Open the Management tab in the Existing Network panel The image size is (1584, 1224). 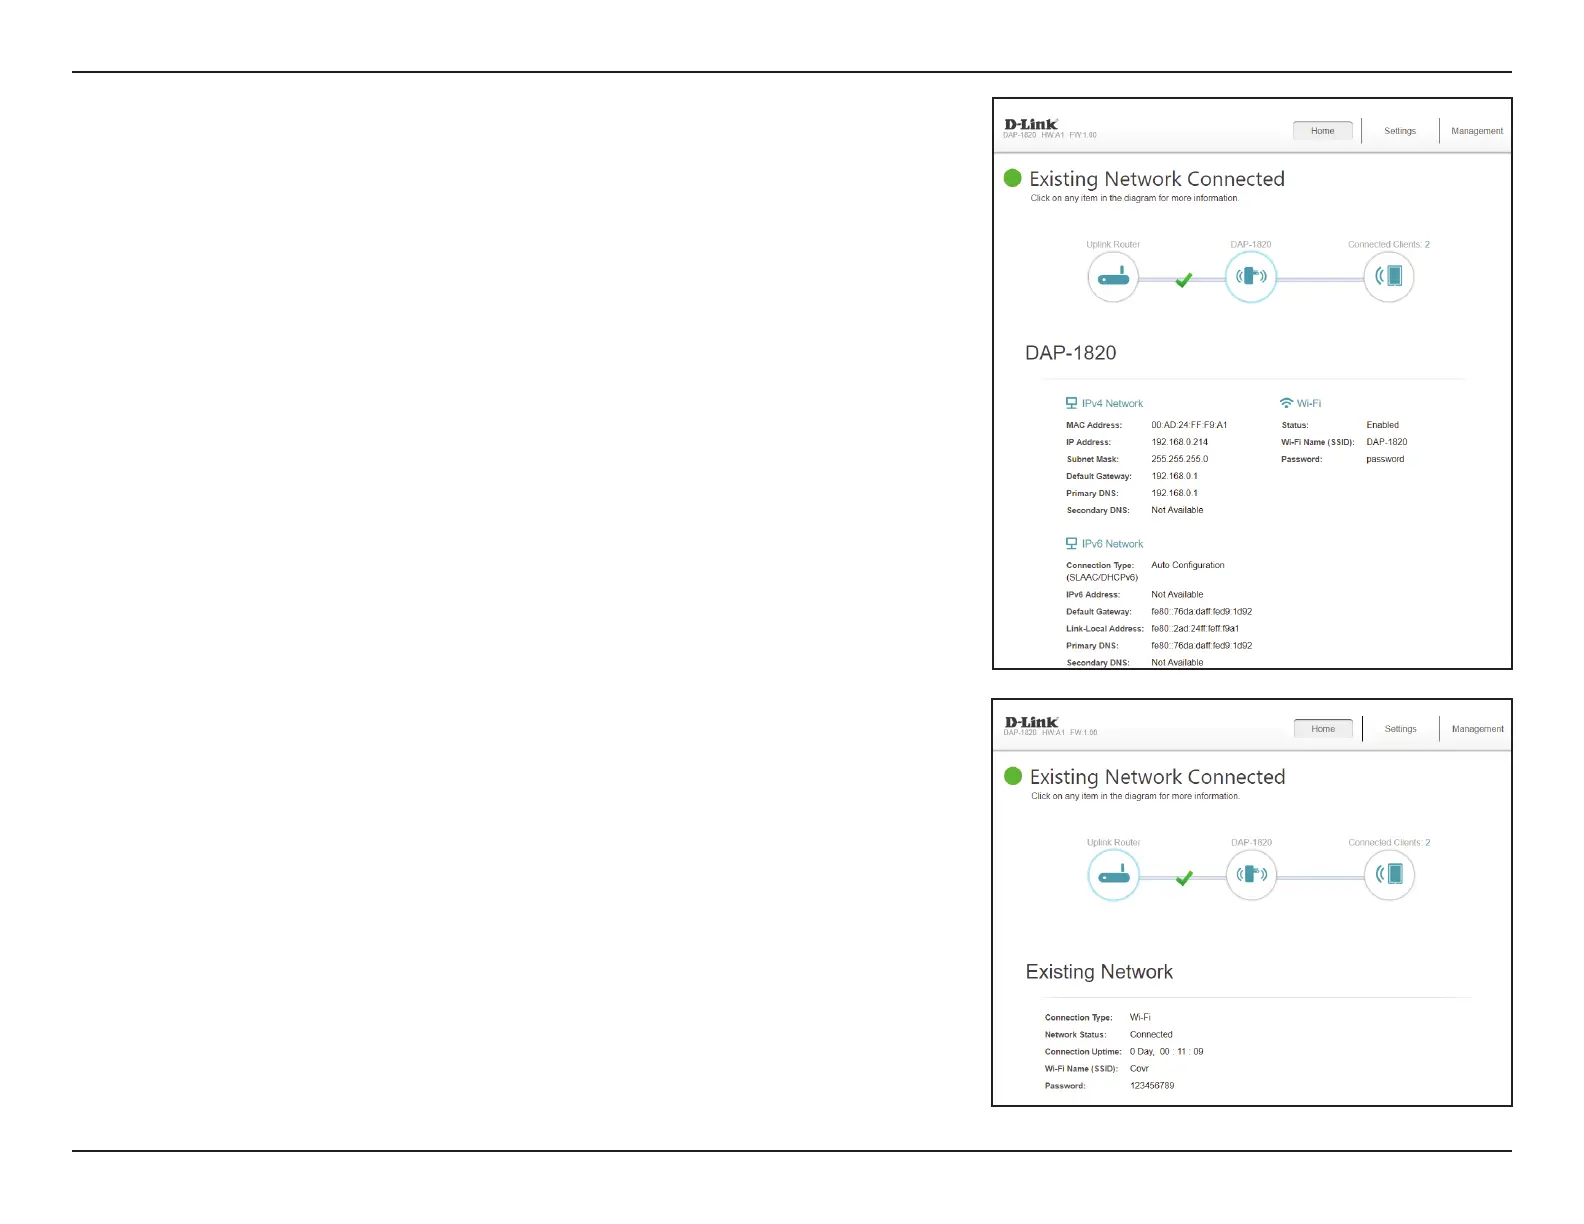coord(1478,729)
